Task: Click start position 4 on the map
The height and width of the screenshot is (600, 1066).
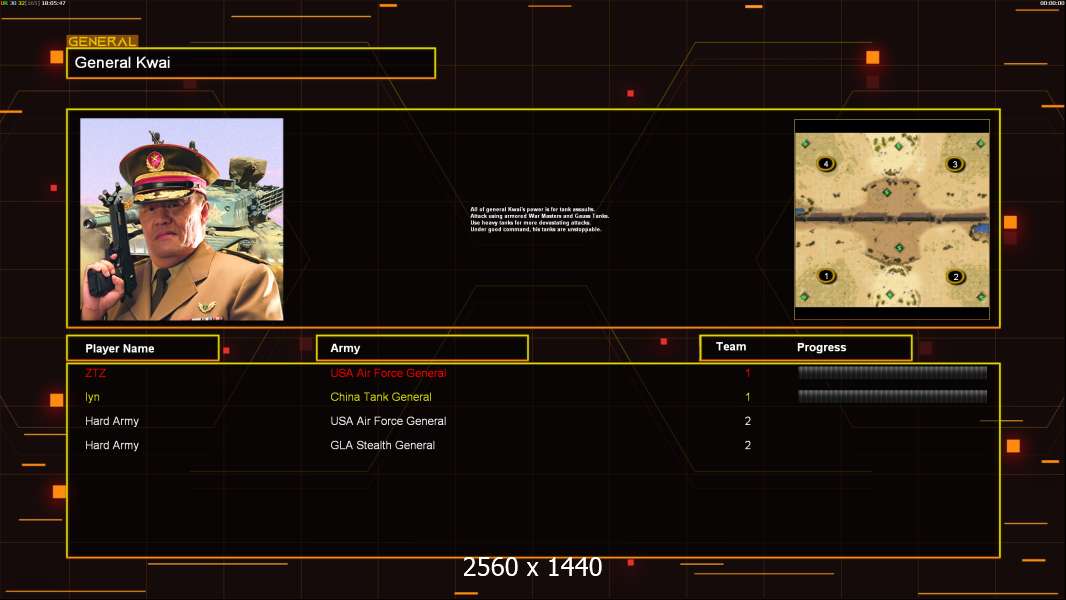Action: (x=826, y=163)
